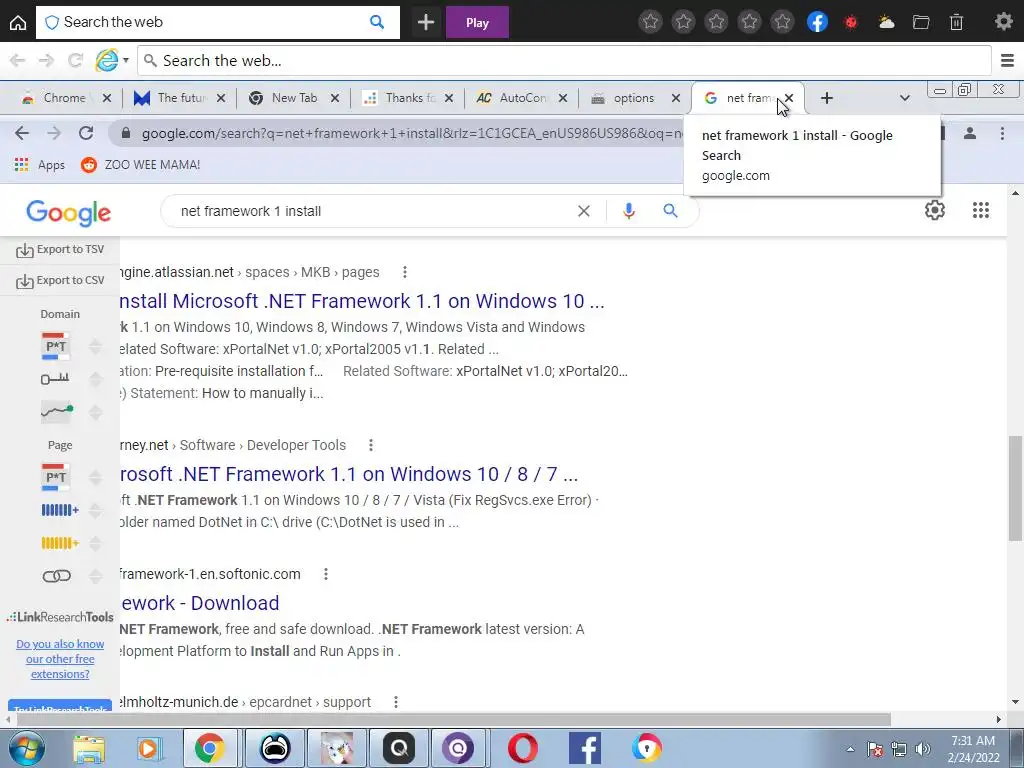The width and height of the screenshot is (1024, 768).
Task: Close the New Tab tab
Action: click(335, 98)
